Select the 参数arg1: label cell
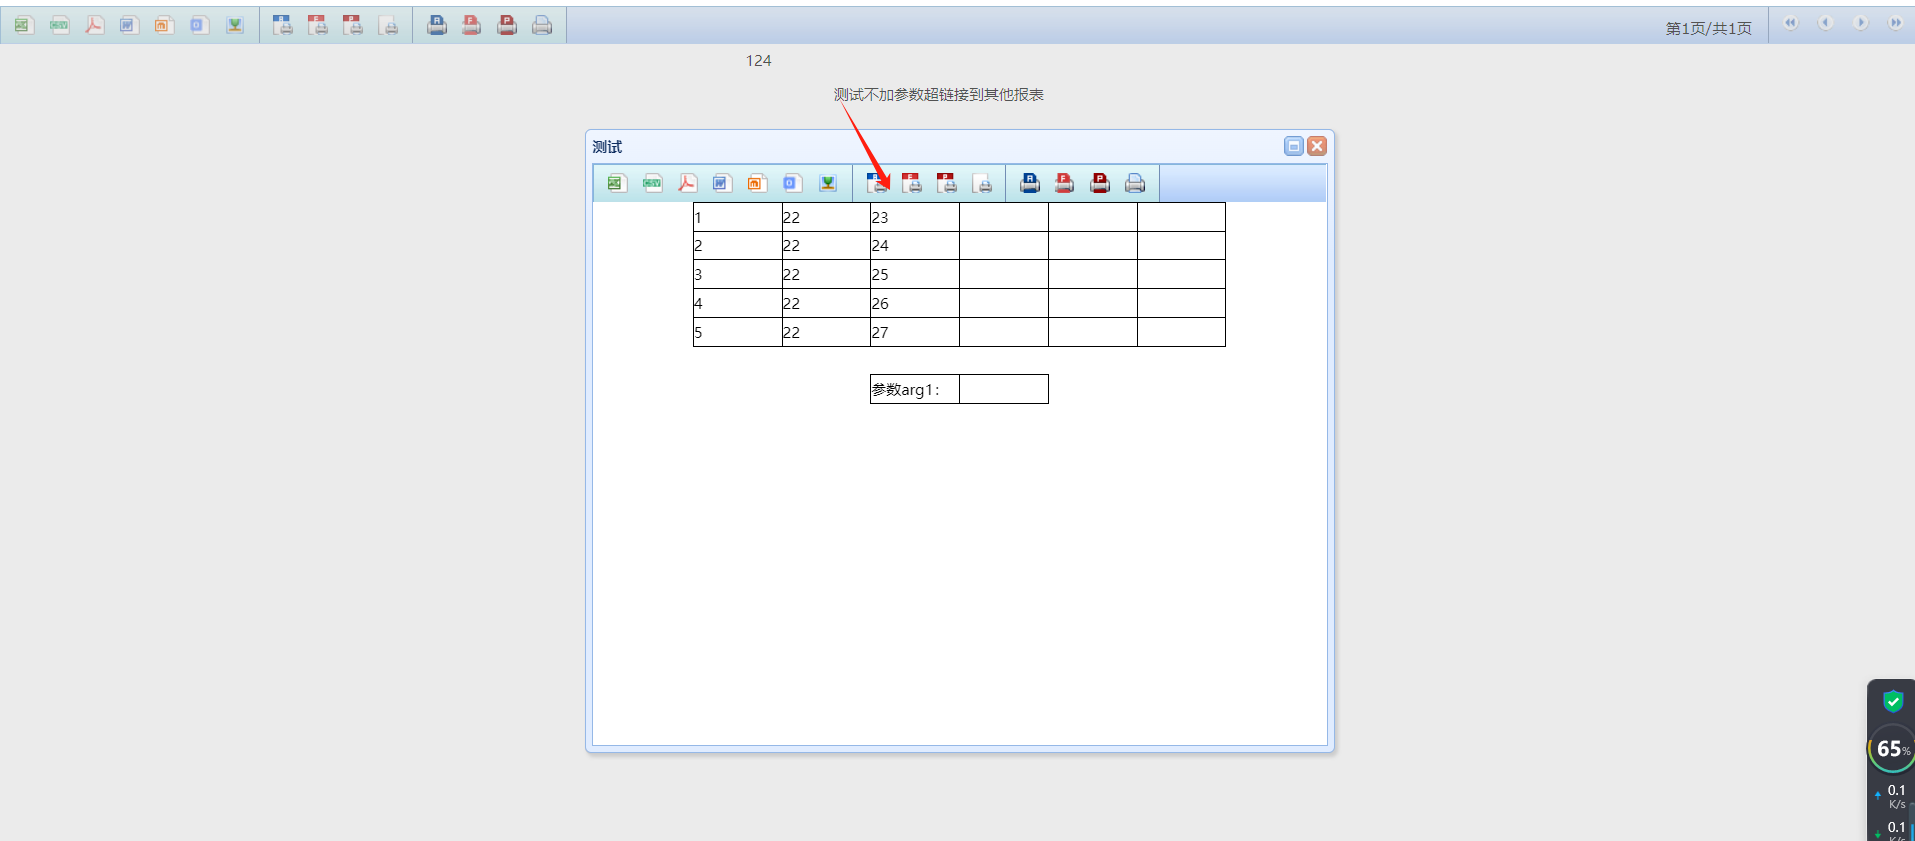This screenshot has height=841, width=1915. [x=915, y=389]
